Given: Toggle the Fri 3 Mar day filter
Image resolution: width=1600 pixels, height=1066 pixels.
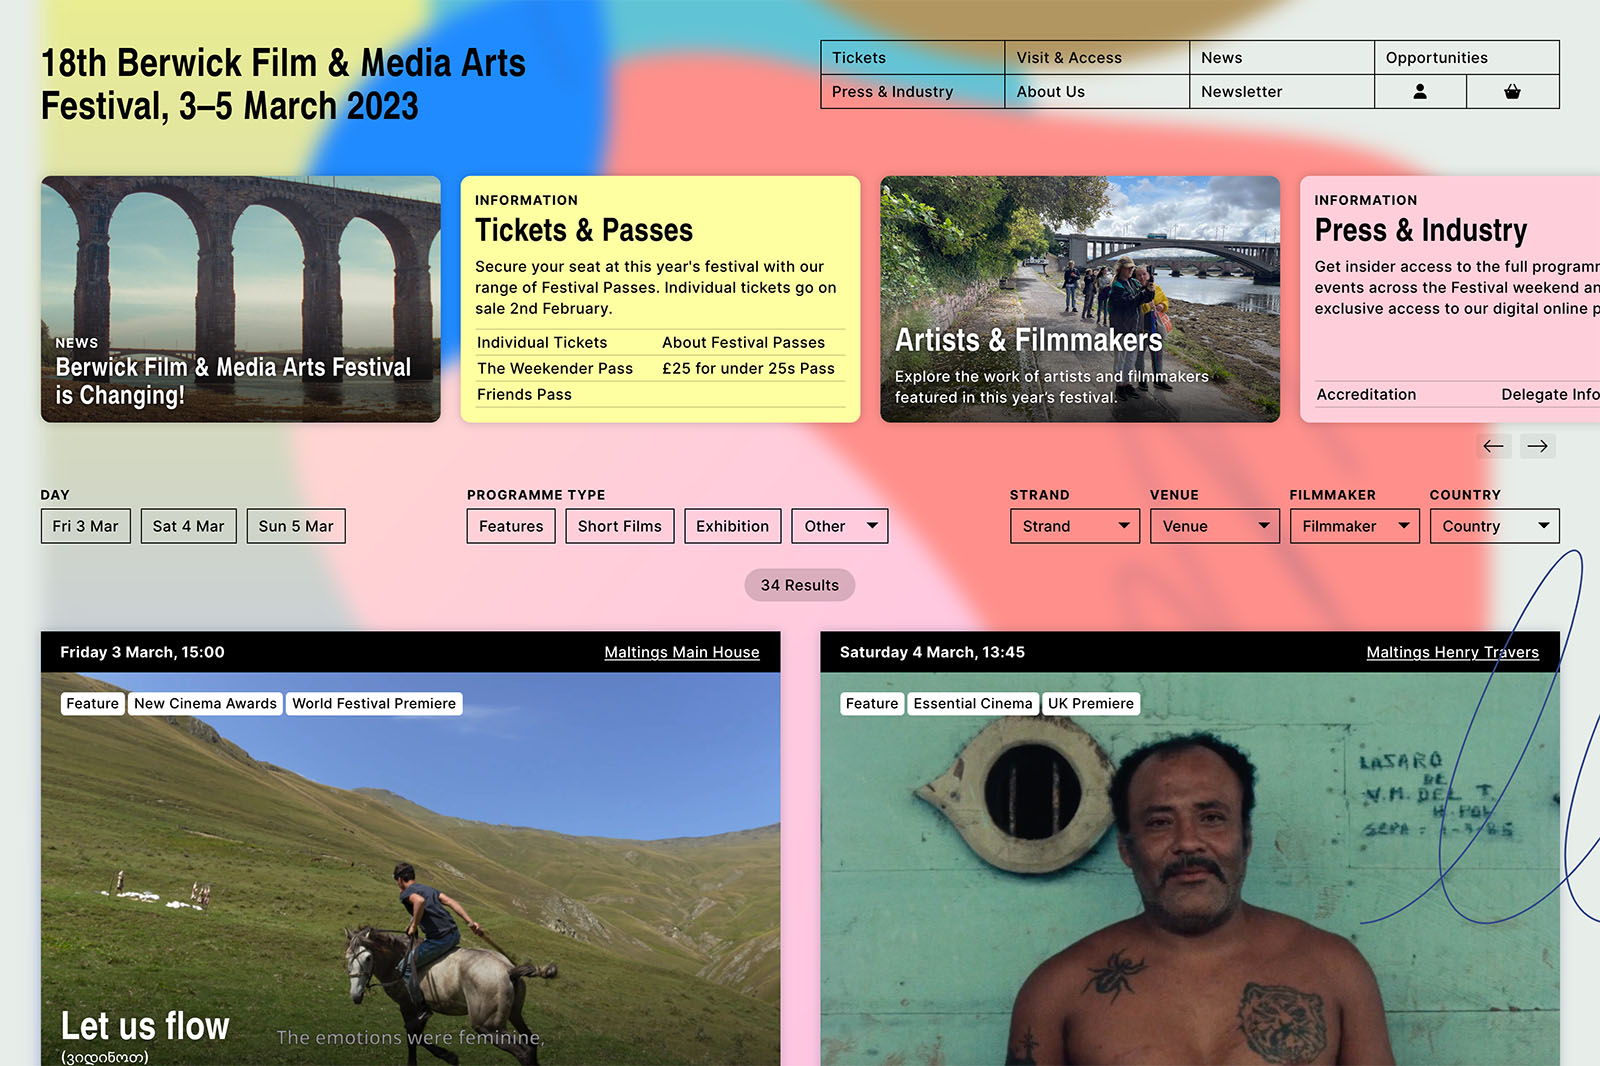Looking at the screenshot, I should pos(86,526).
